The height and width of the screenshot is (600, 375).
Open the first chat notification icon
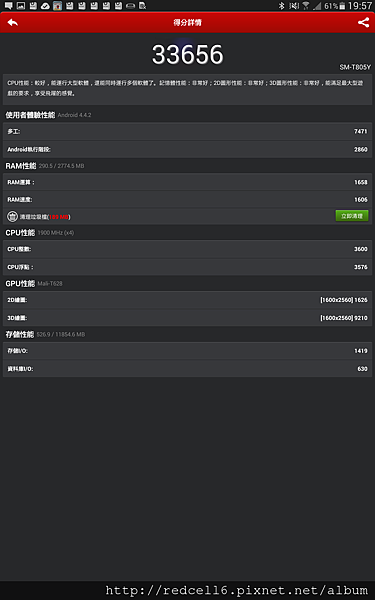click(8, 5)
